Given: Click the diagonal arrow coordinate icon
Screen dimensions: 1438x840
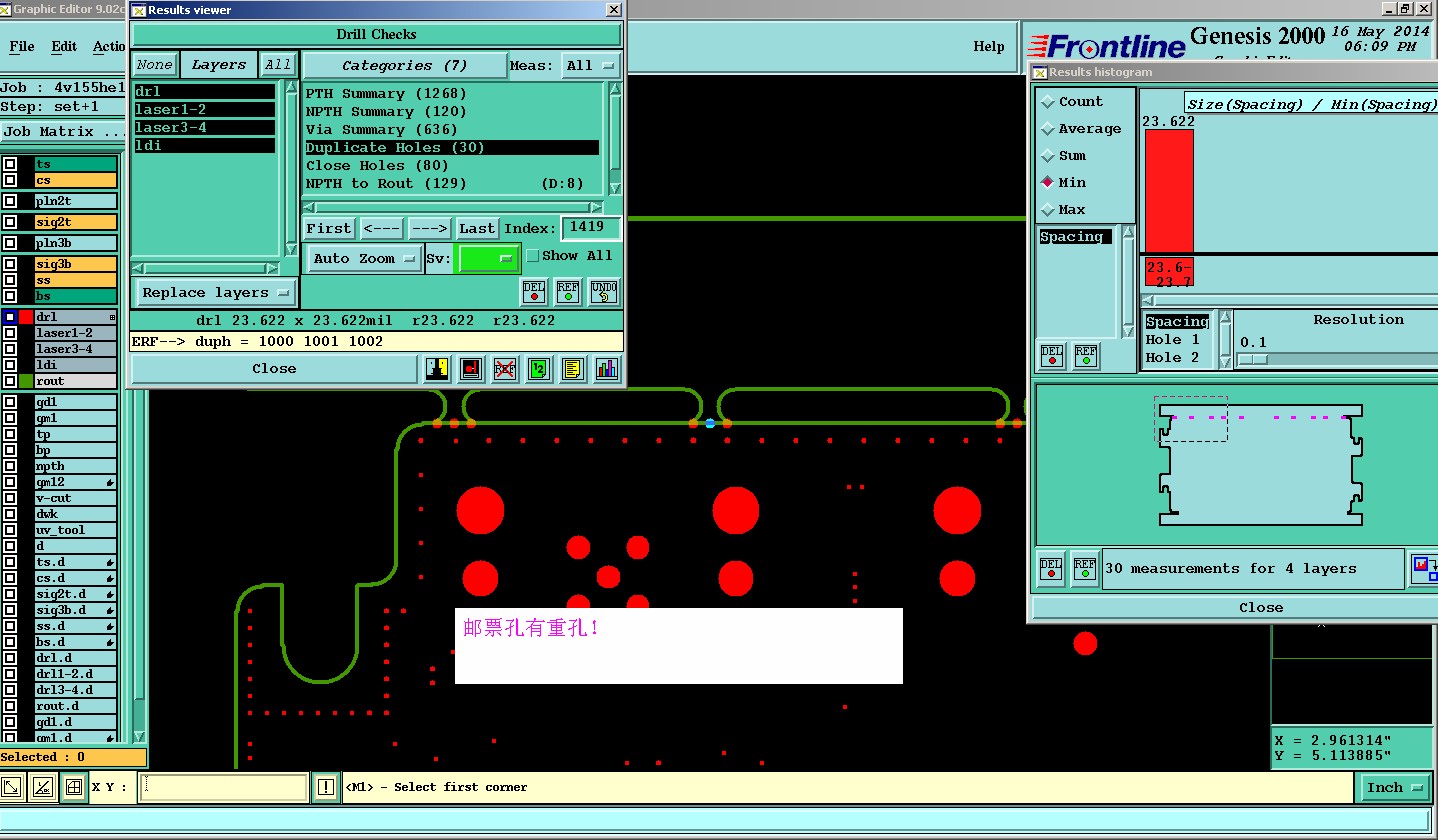Looking at the screenshot, I should (x=12, y=787).
